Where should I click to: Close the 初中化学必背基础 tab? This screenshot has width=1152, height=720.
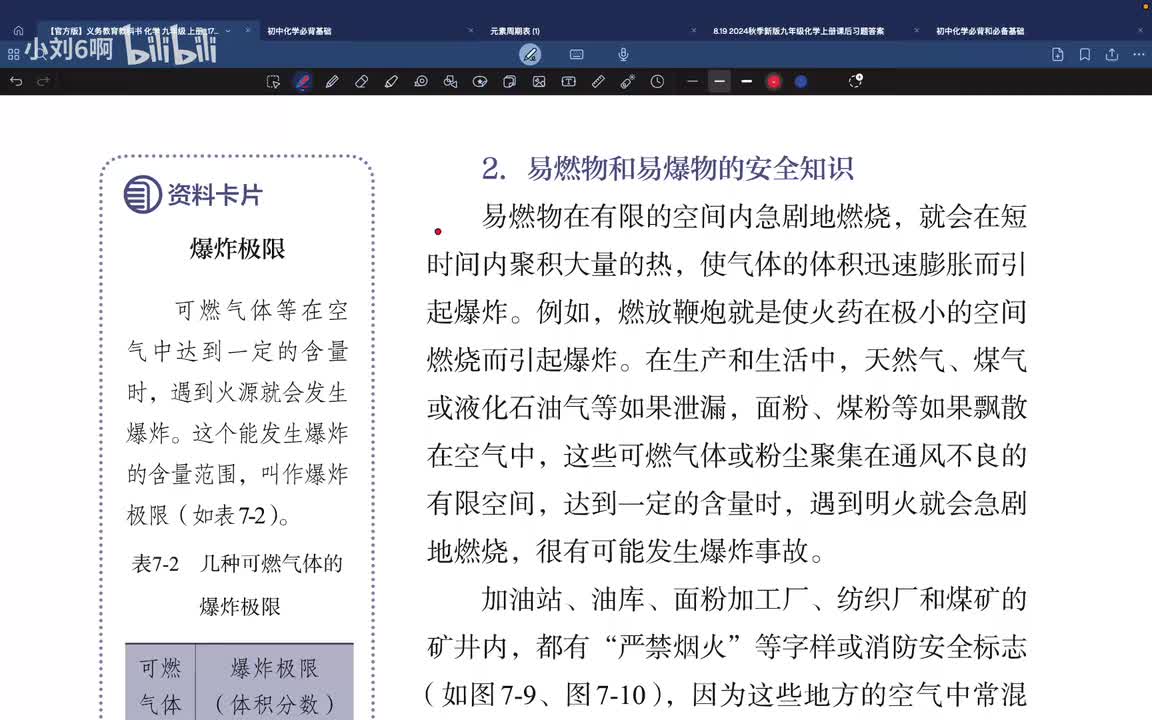(x=470, y=31)
